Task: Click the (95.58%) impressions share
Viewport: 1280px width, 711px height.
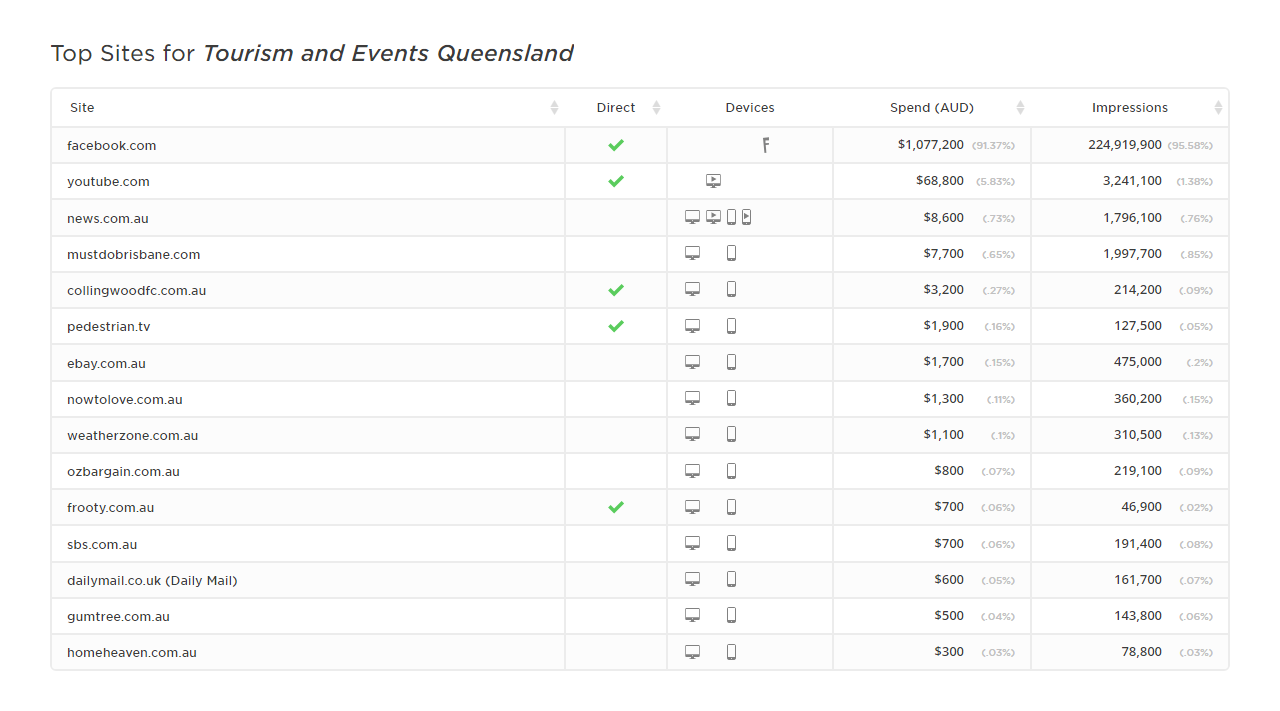Action: click(1190, 146)
